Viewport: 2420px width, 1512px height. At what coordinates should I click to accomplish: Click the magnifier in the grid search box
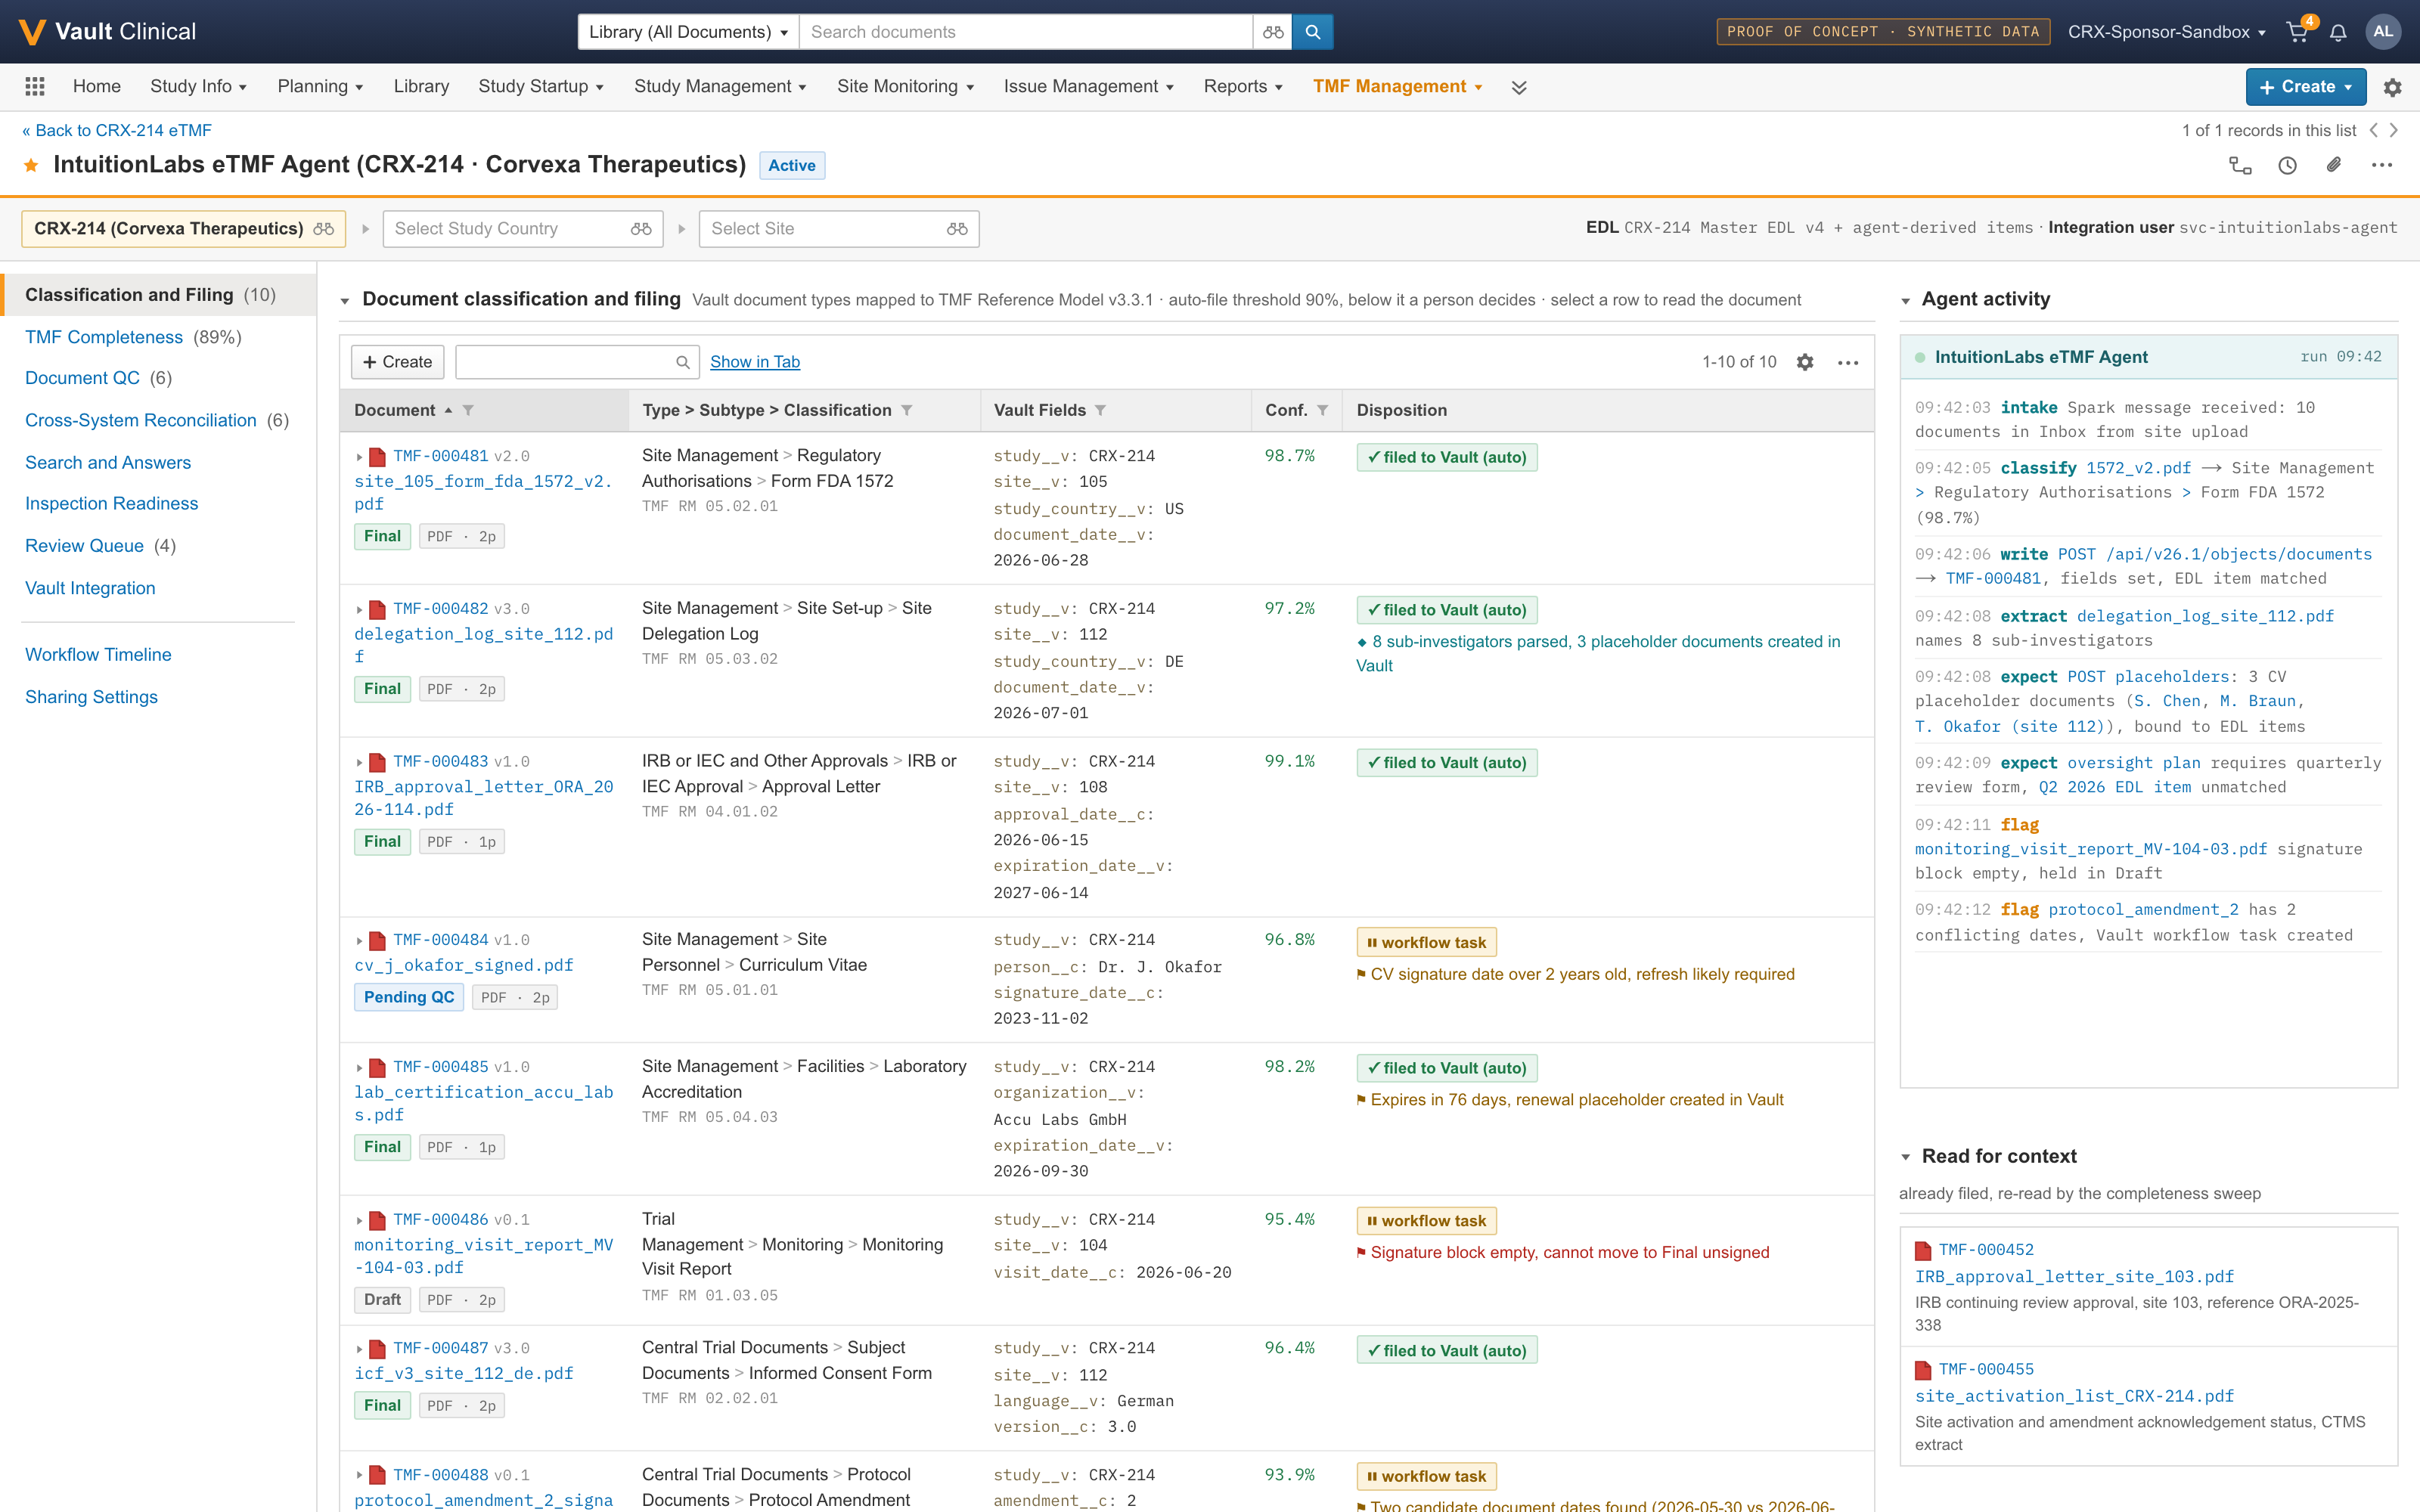pyautogui.click(x=682, y=362)
